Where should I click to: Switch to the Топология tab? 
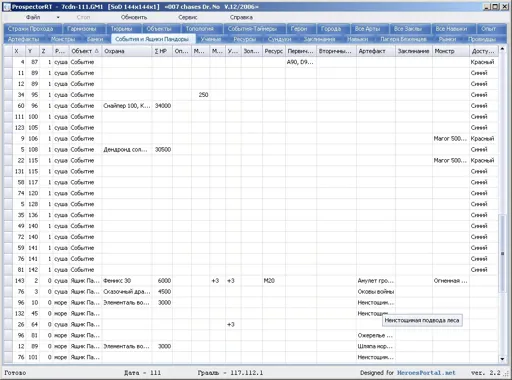(202, 29)
